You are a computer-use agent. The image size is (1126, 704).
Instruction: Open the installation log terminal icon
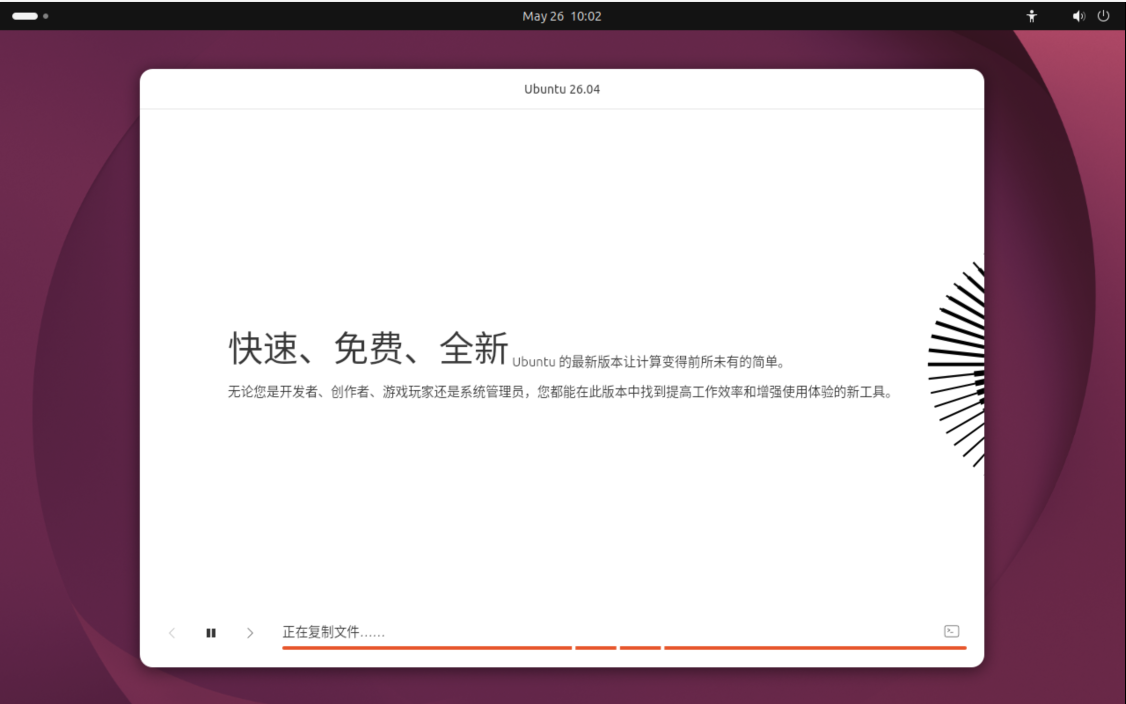tap(951, 631)
